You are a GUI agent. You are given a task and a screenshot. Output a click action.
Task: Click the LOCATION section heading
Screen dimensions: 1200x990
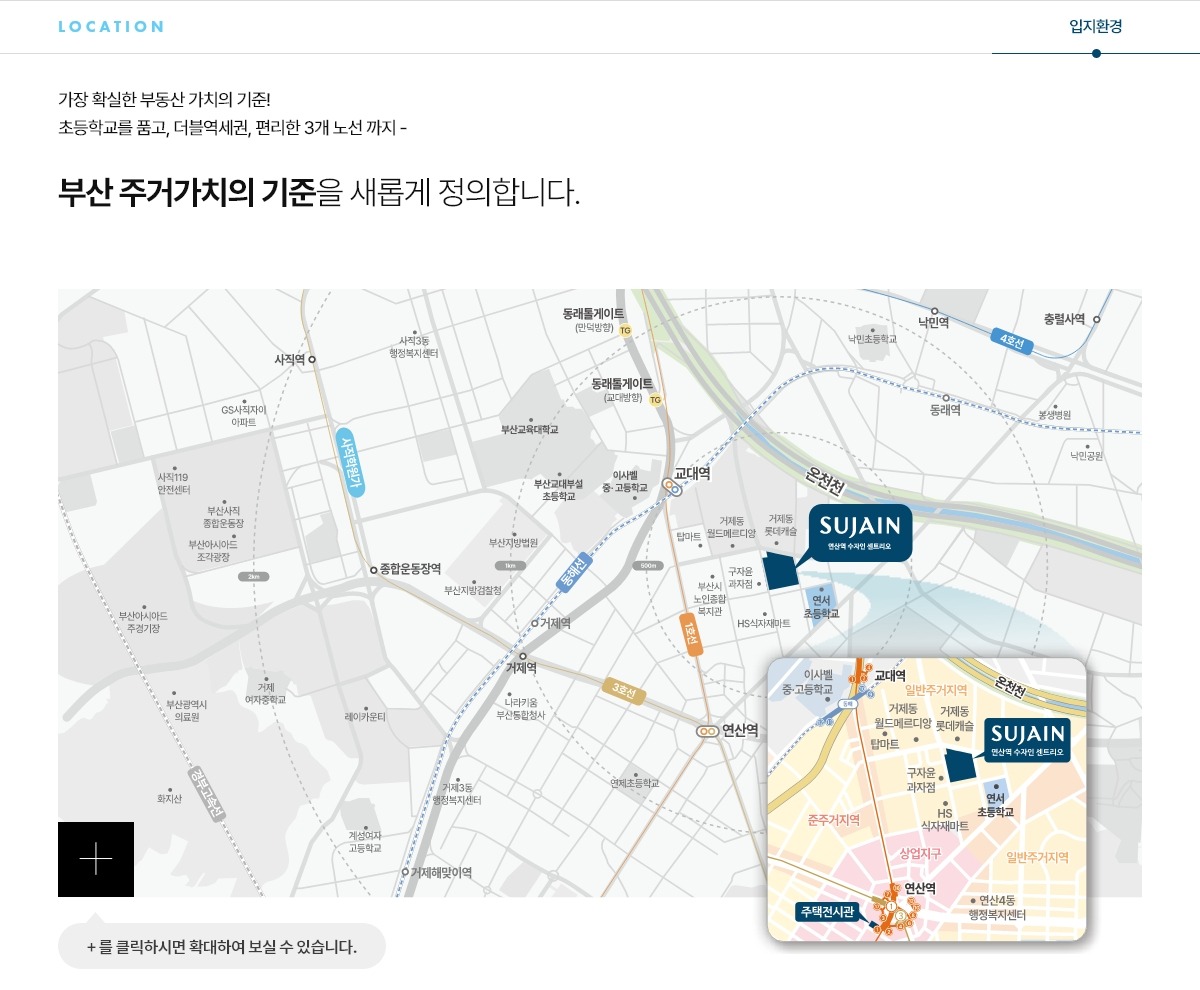coord(111,27)
